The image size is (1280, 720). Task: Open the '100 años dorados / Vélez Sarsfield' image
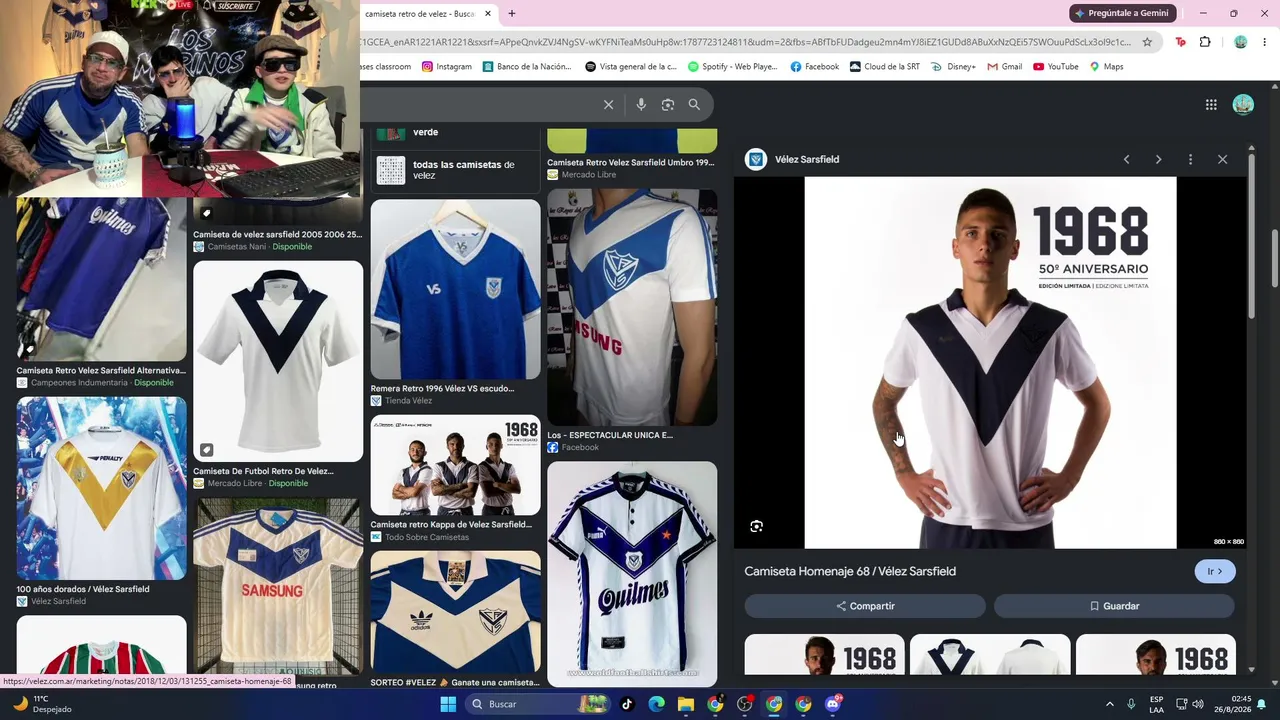(x=101, y=488)
